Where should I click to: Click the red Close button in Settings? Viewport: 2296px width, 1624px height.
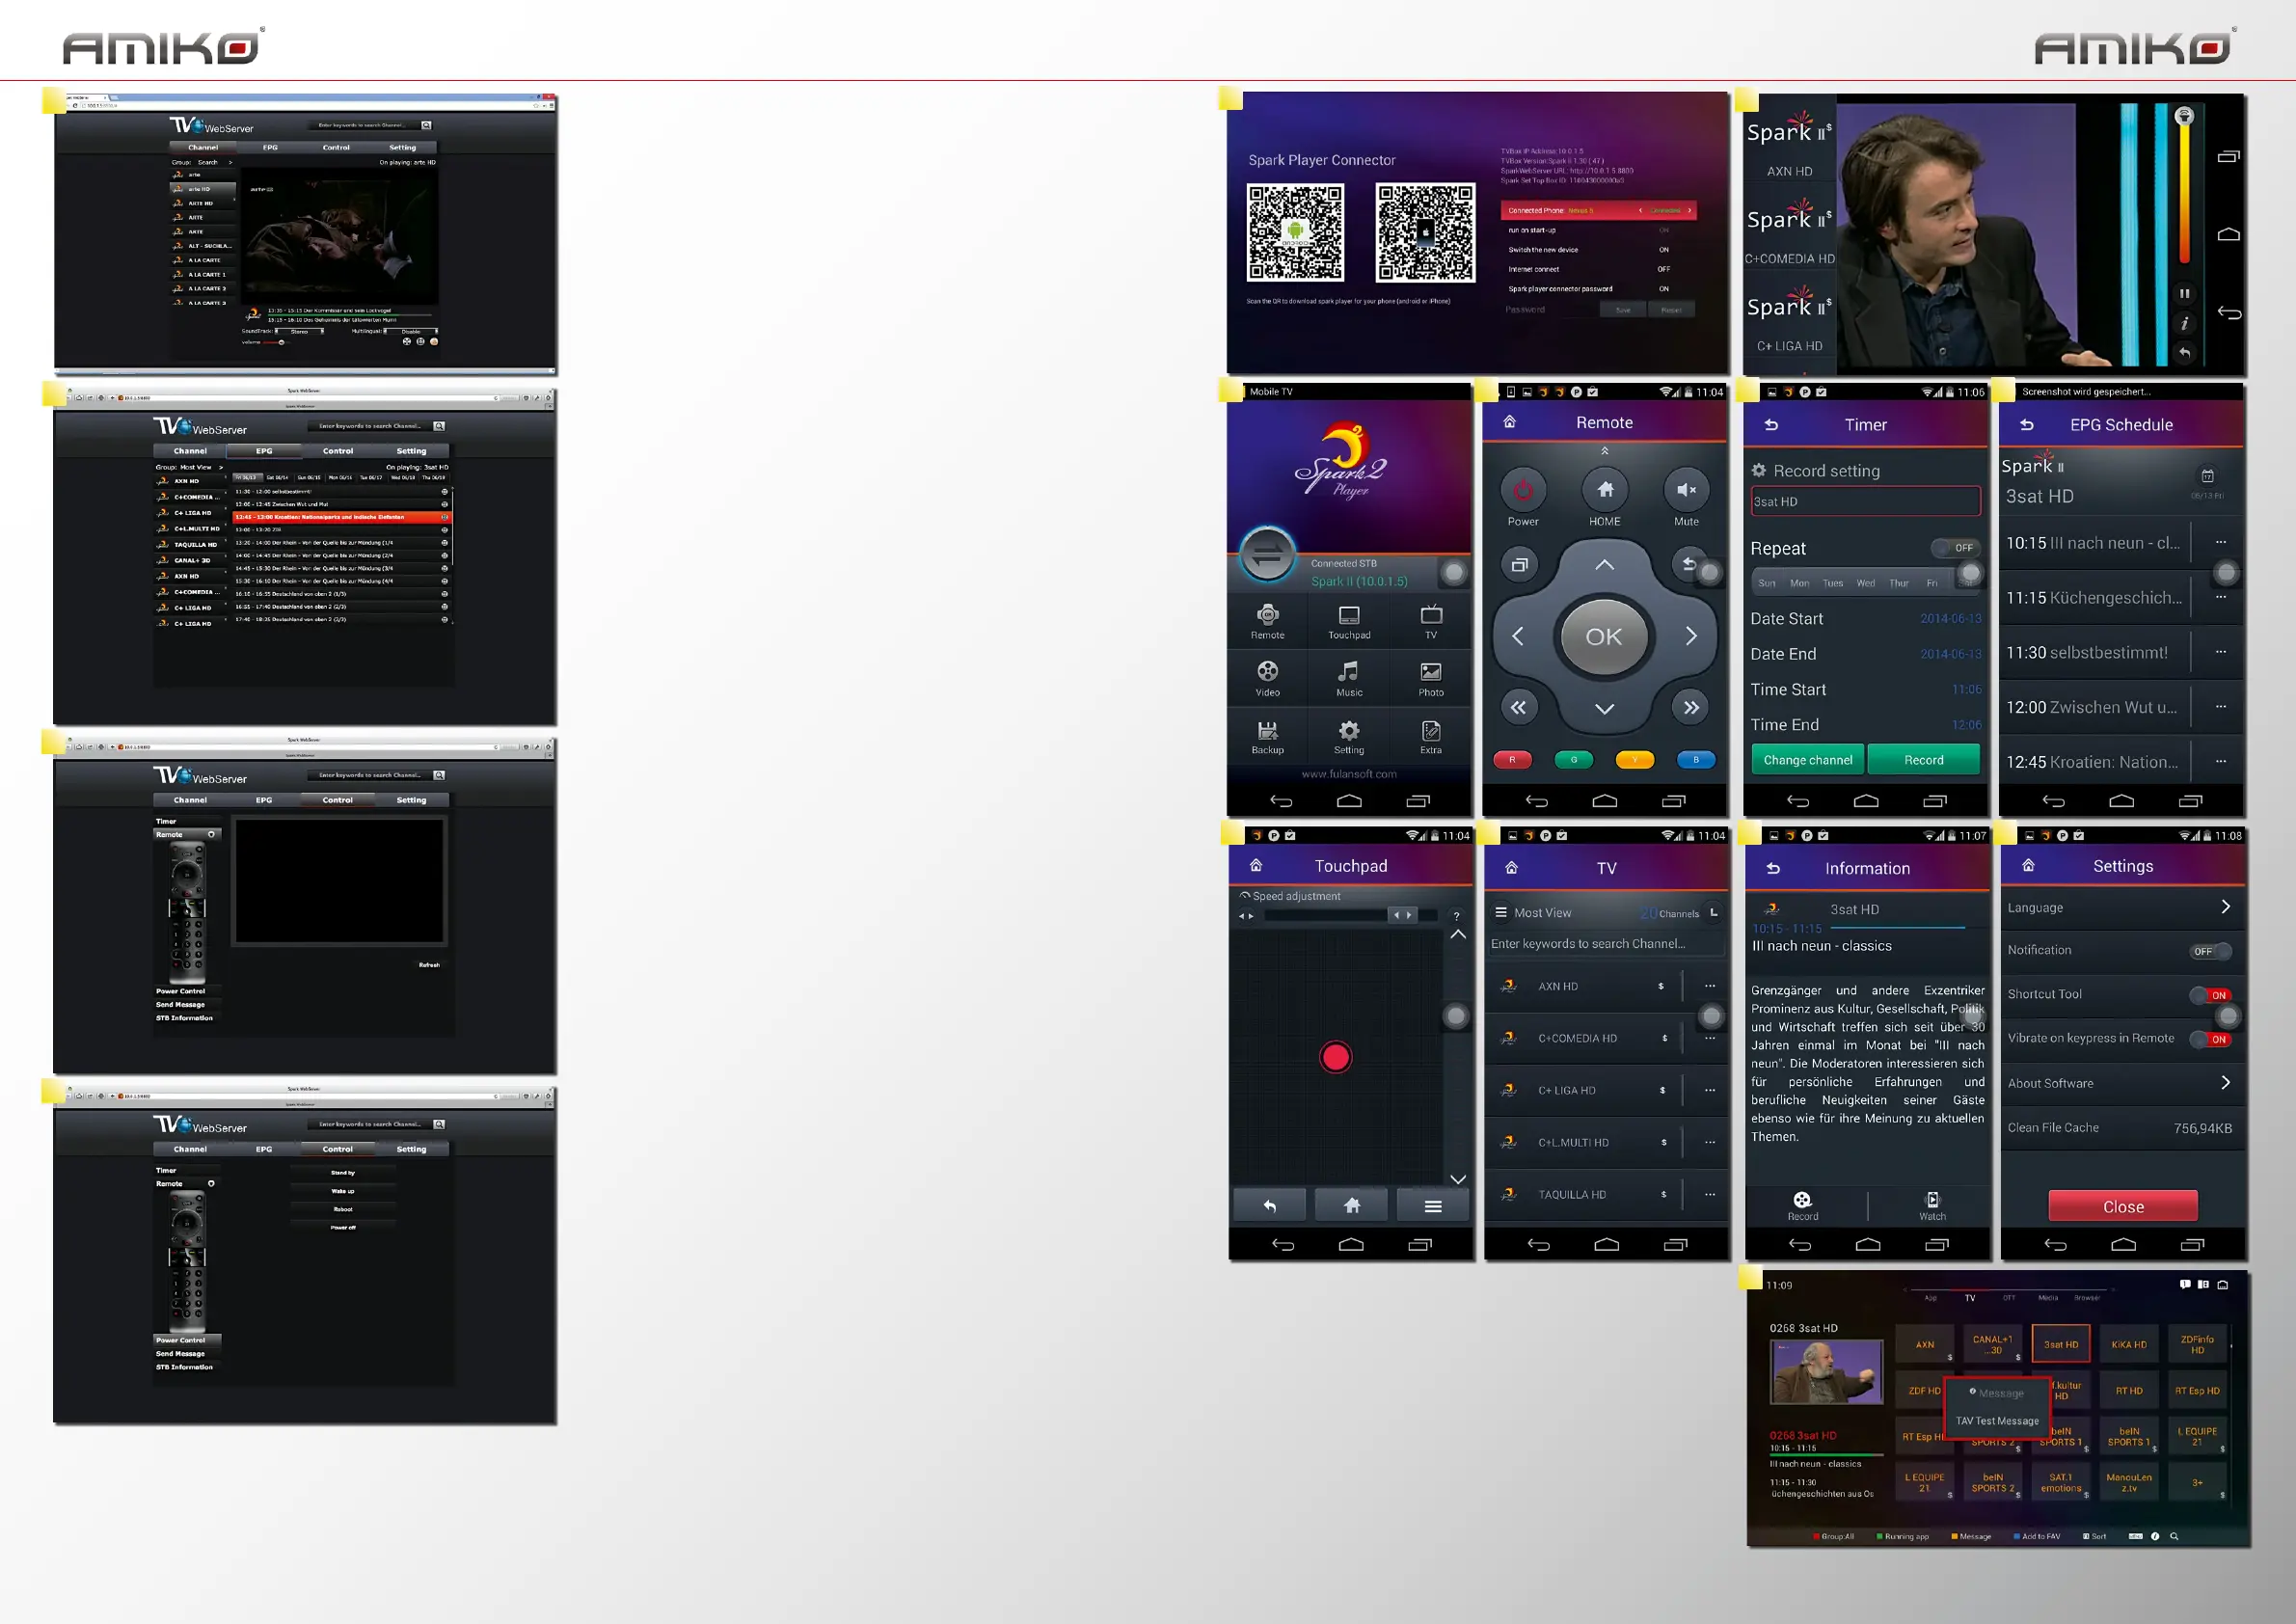(x=2122, y=1206)
